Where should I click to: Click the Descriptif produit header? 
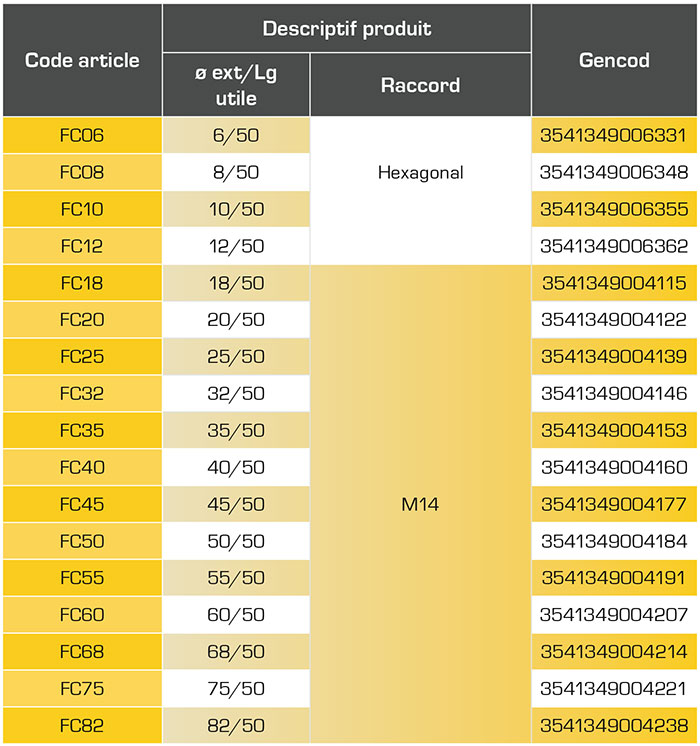click(346, 28)
